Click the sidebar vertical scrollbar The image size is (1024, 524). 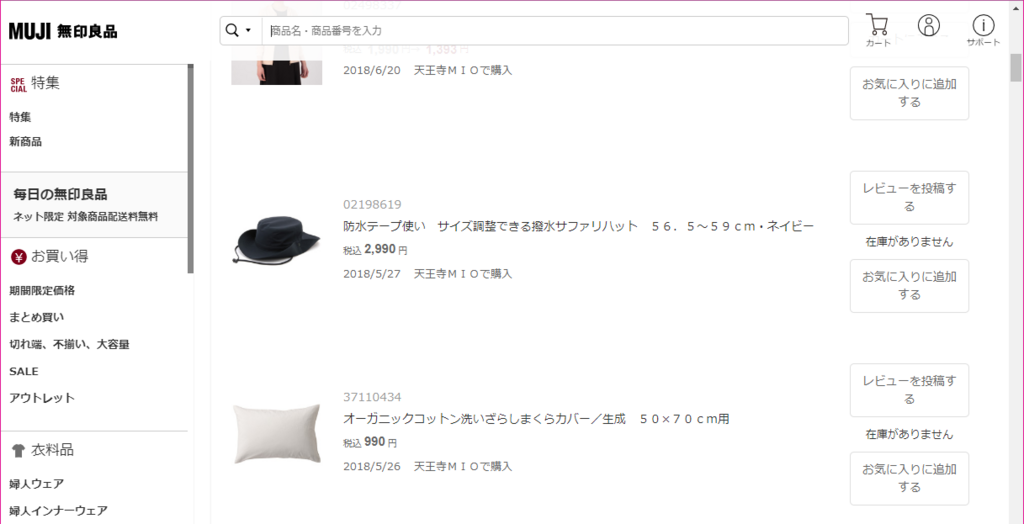[191, 168]
